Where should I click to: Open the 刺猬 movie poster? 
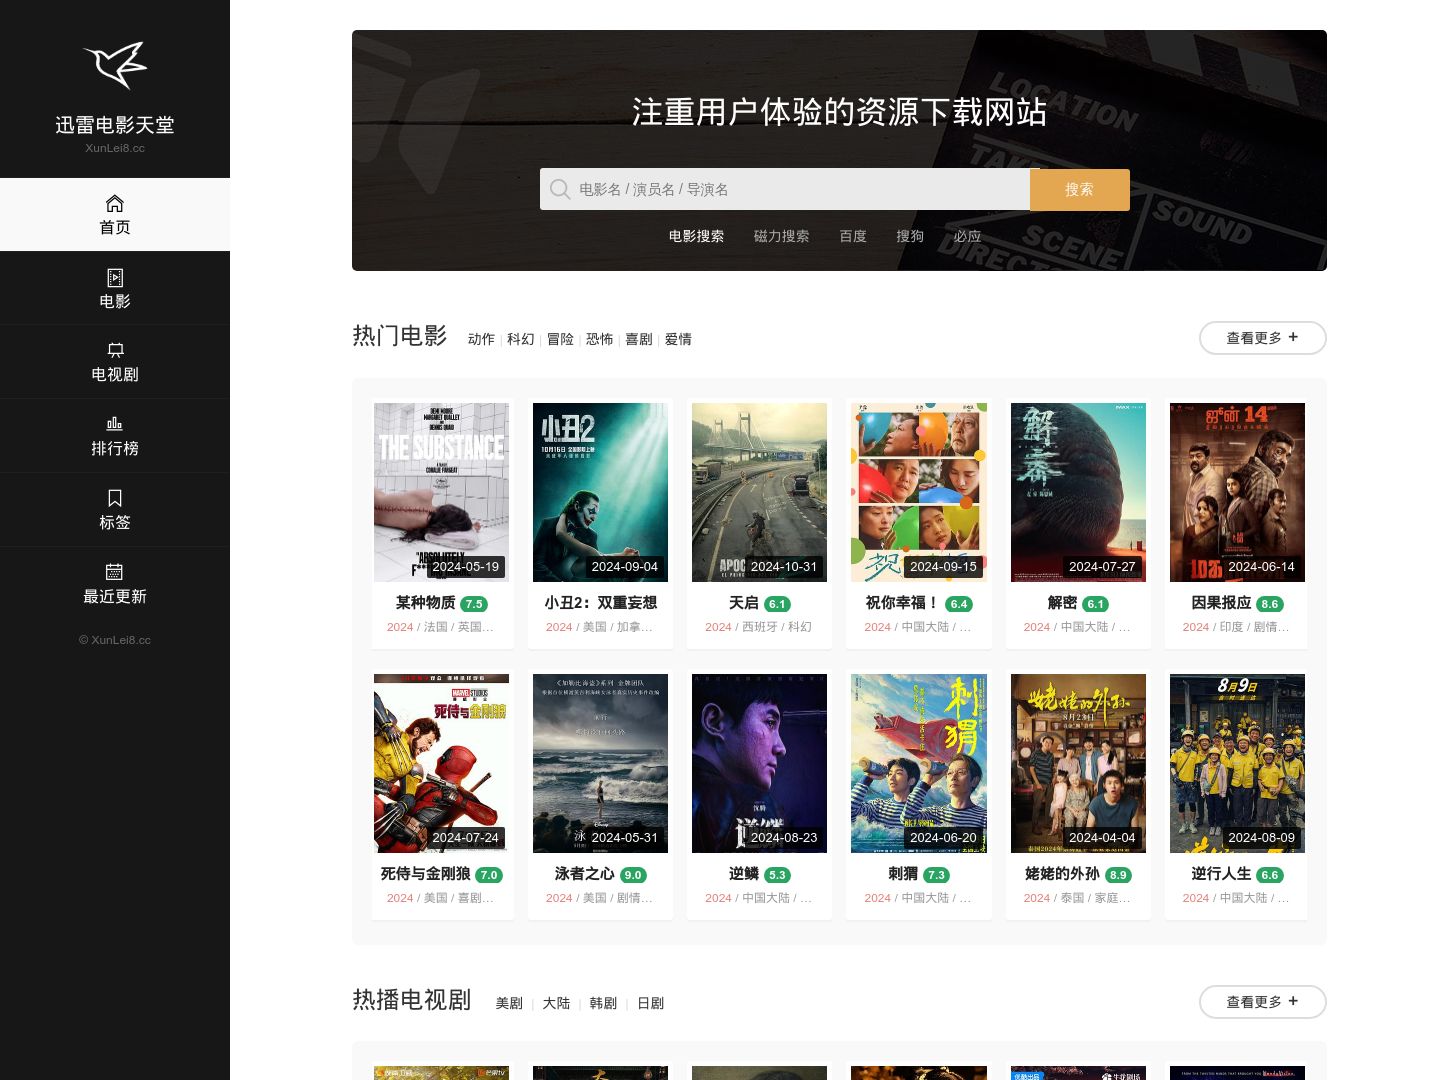pos(919,763)
